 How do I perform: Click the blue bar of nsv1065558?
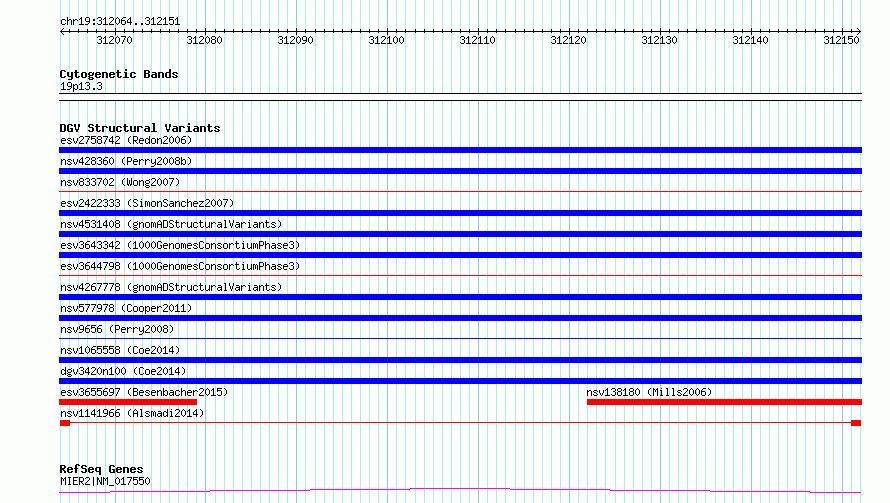(x=460, y=360)
